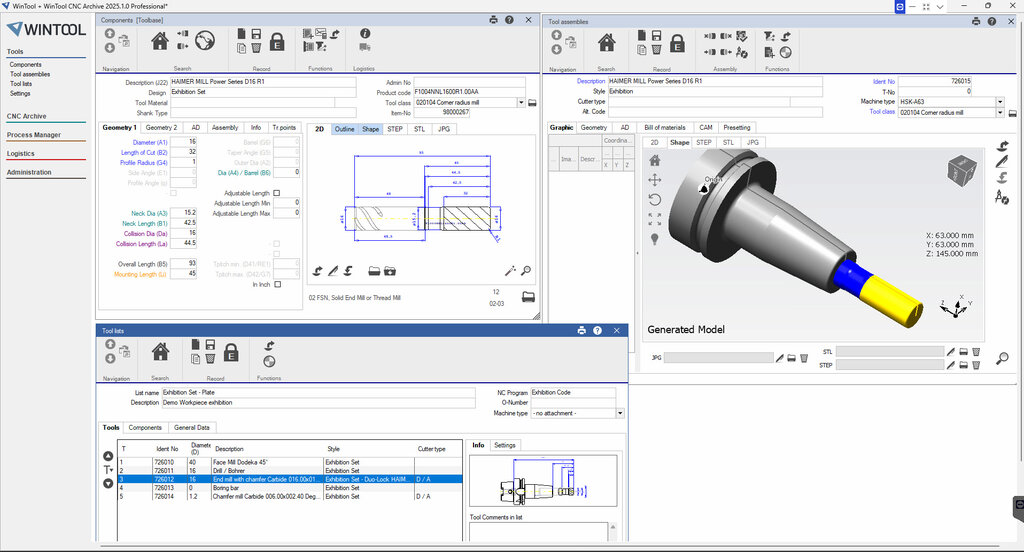Move tool up with arrow beside the tool table
This screenshot has width=1024, height=552.
coord(108,456)
